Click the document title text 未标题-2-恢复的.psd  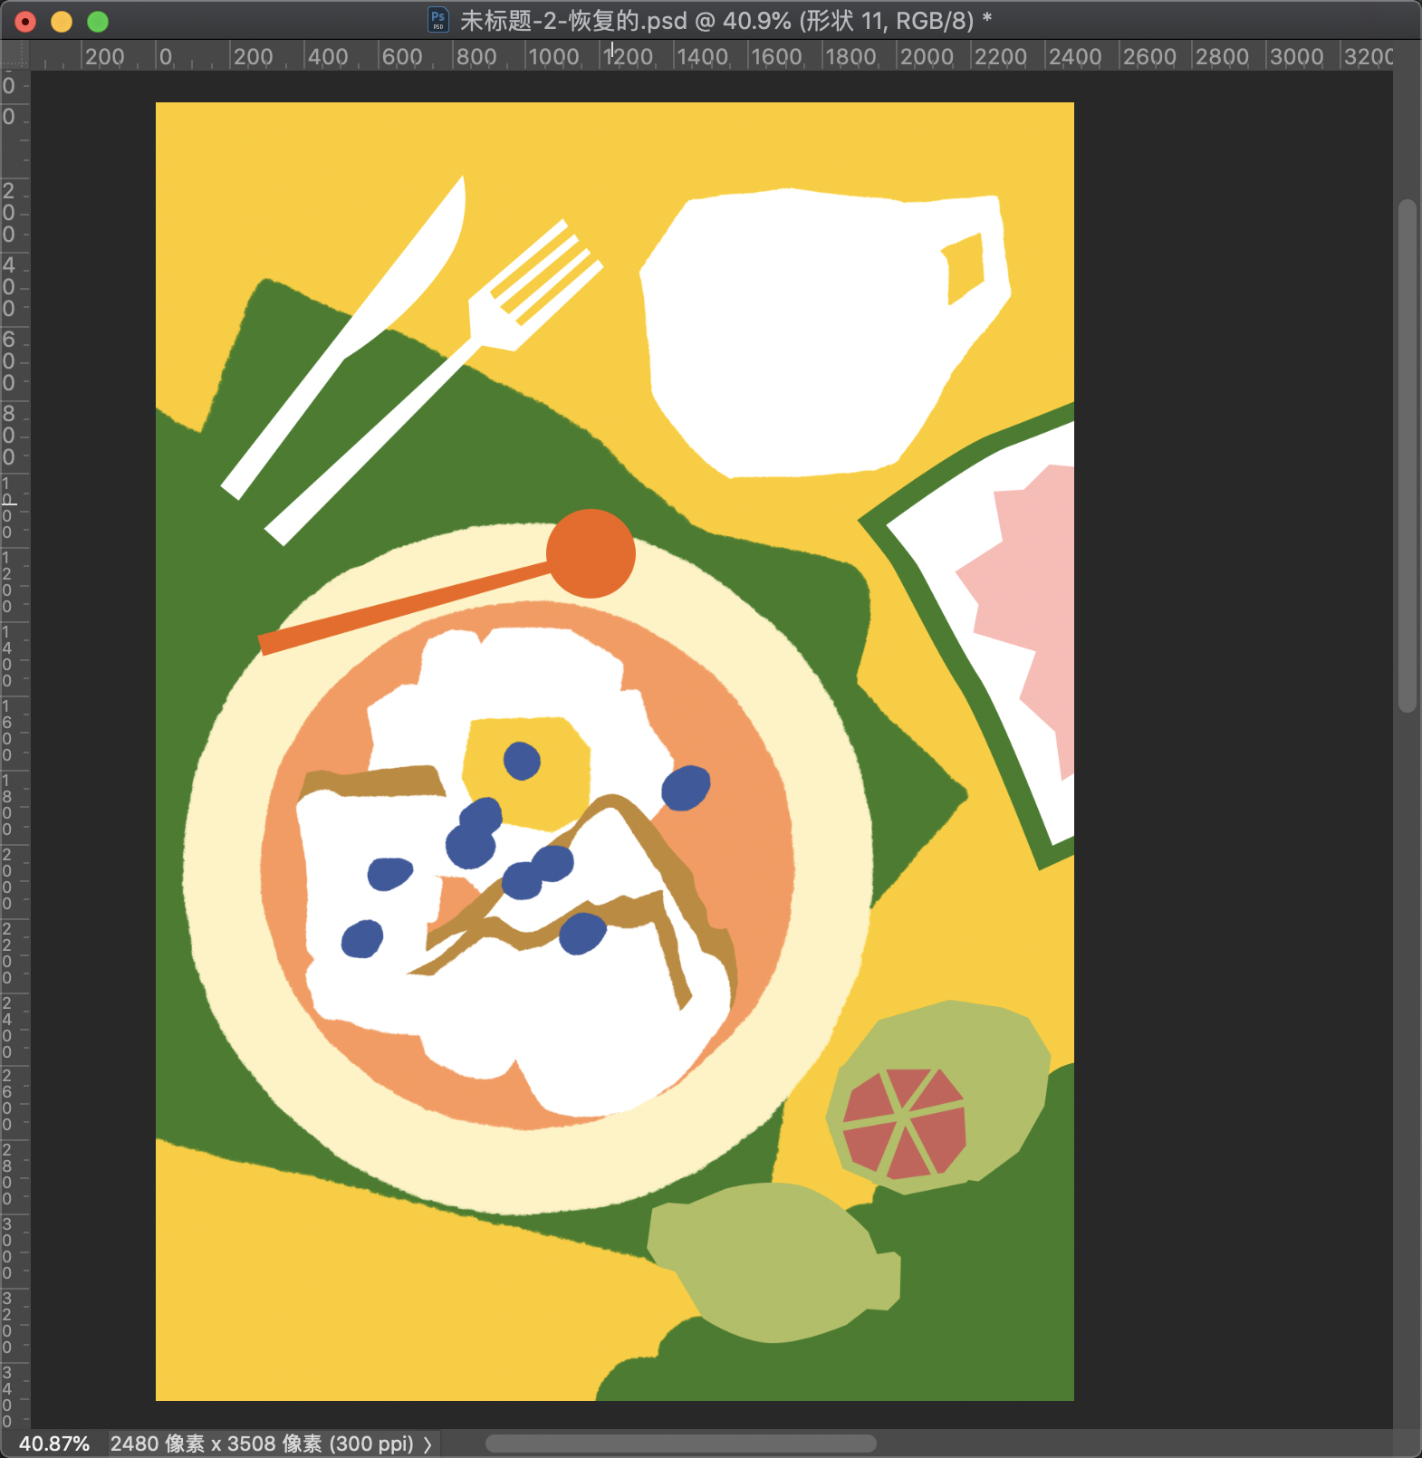[x=573, y=21]
